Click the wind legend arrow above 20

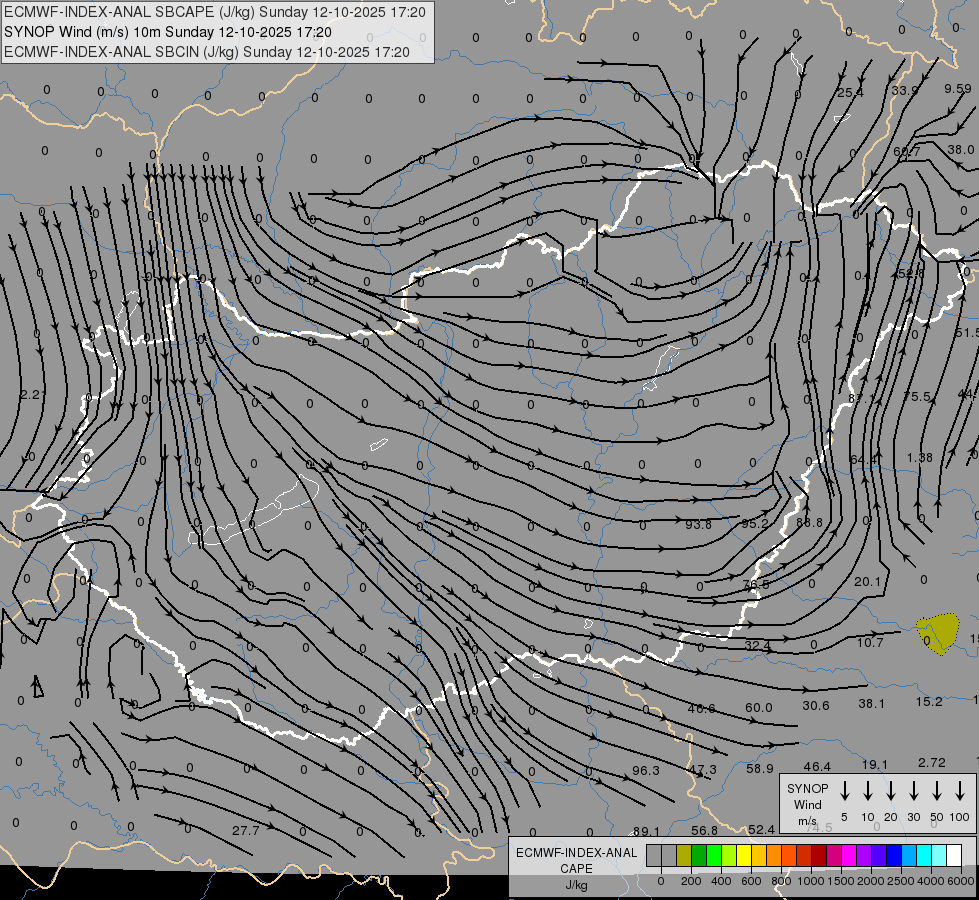(891, 791)
